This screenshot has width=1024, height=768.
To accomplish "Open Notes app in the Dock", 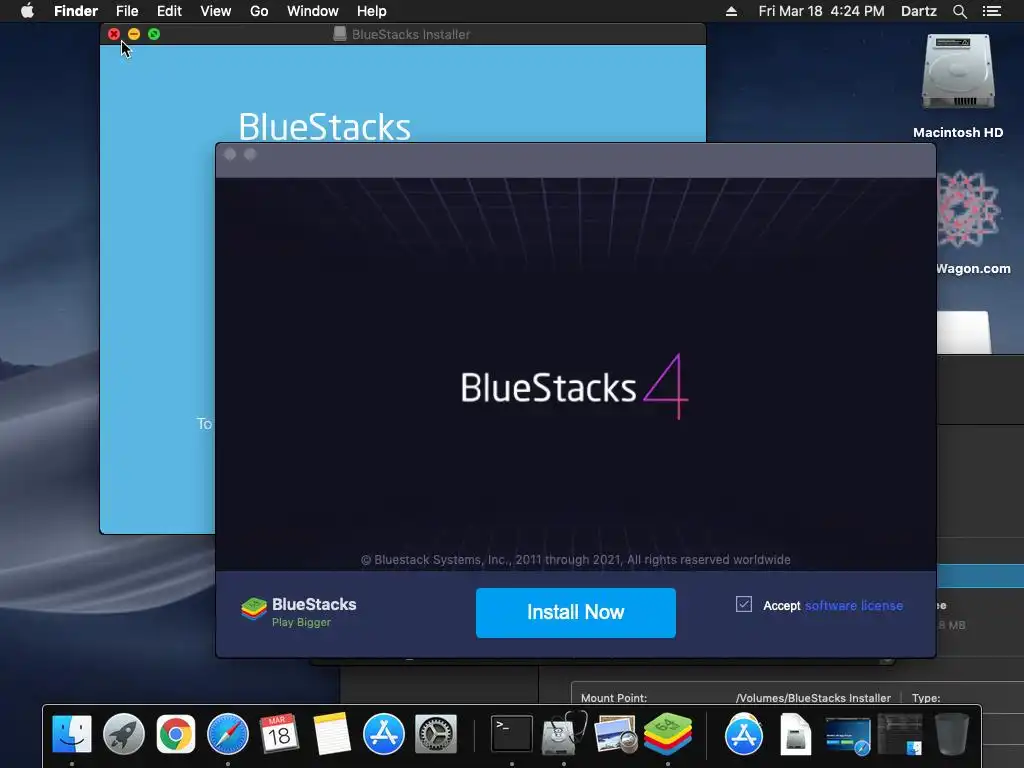I will pyautogui.click(x=332, y=734).
